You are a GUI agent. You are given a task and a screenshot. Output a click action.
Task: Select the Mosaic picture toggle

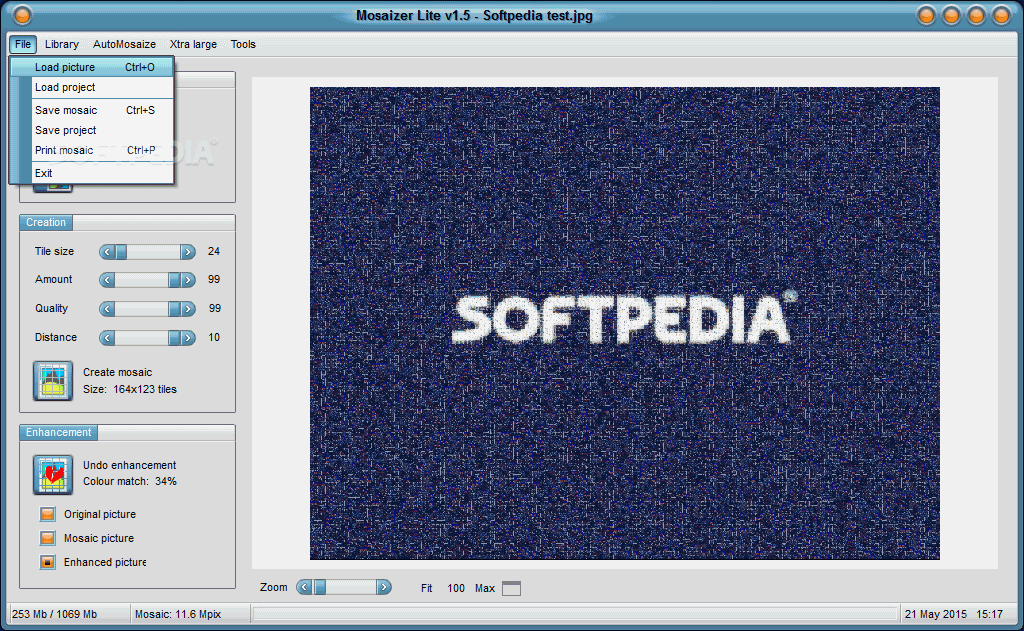[x=48, y=538]
